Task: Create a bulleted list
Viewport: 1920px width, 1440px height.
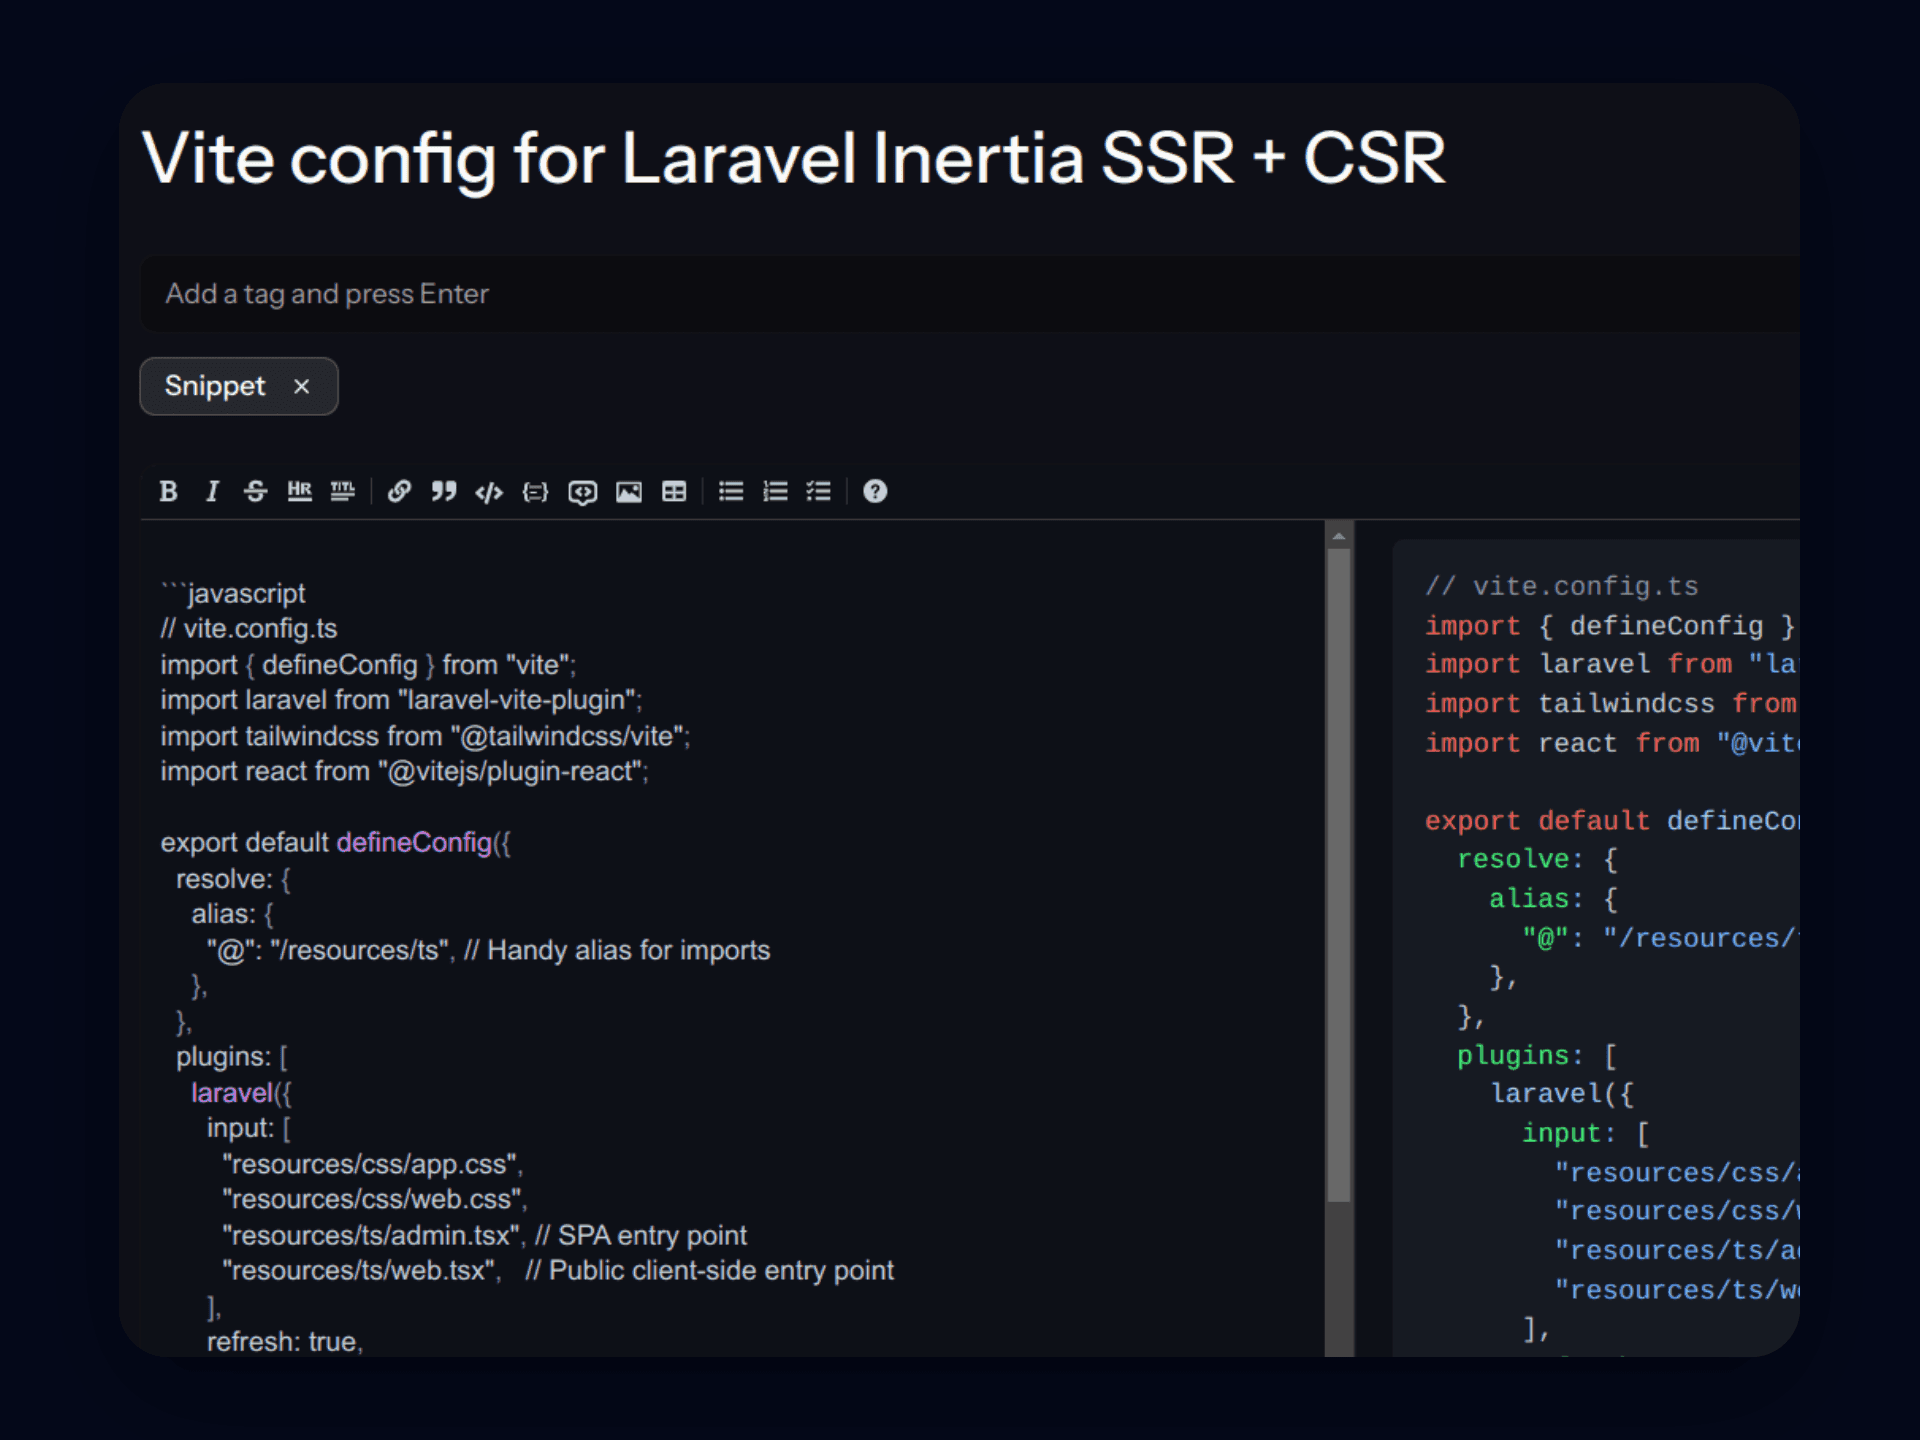Action: tap(731, 491)
